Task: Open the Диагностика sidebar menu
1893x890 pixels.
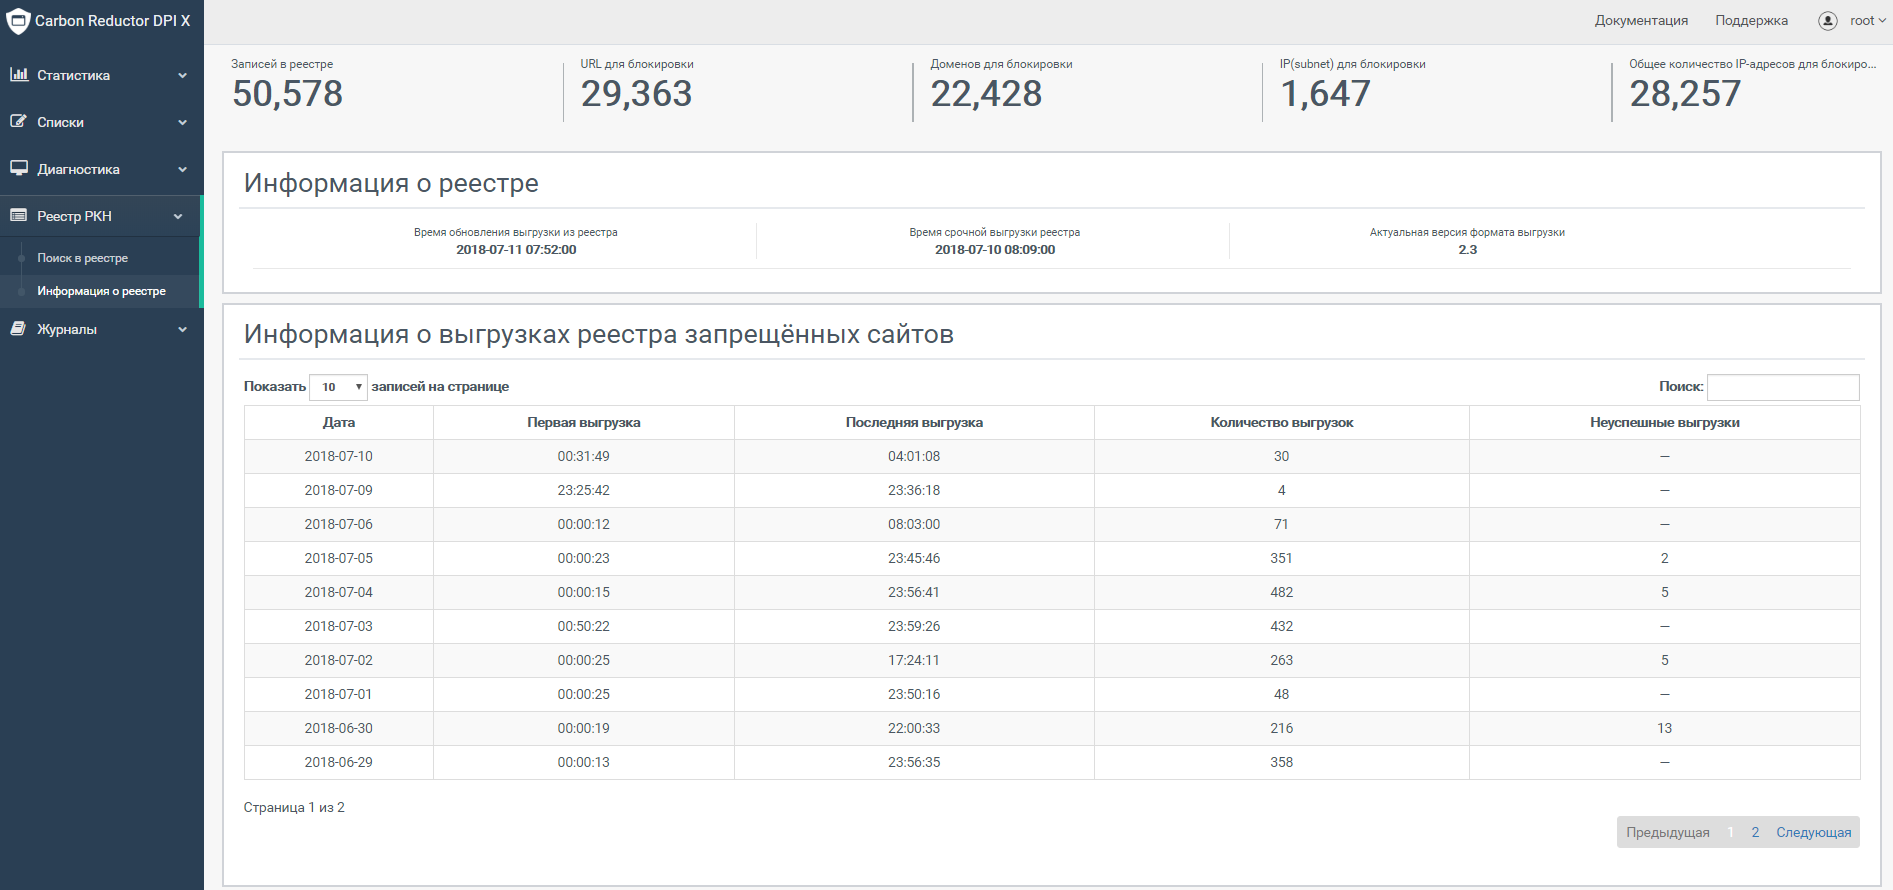Action: [100, 169]
